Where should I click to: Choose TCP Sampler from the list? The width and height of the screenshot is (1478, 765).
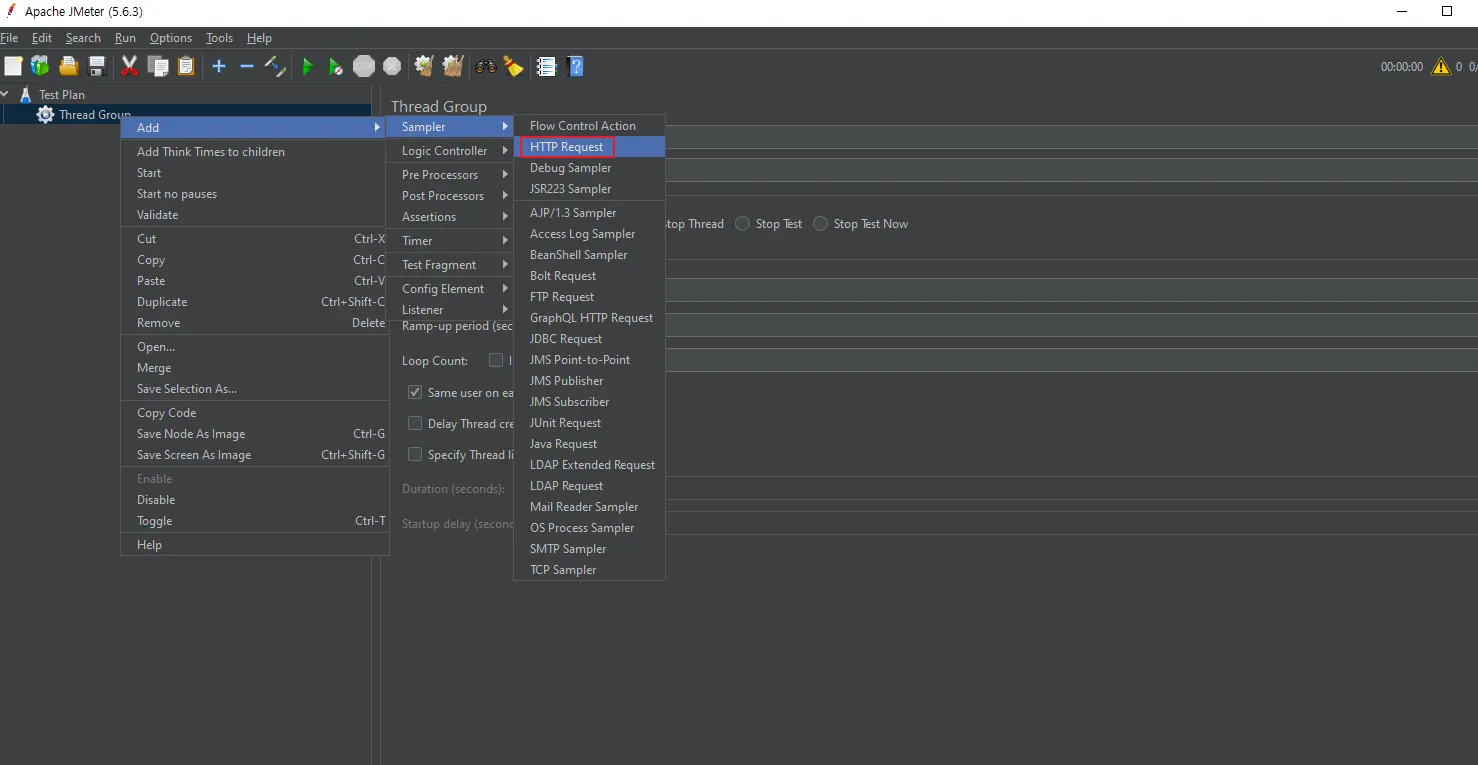click(x=590, y=570)
